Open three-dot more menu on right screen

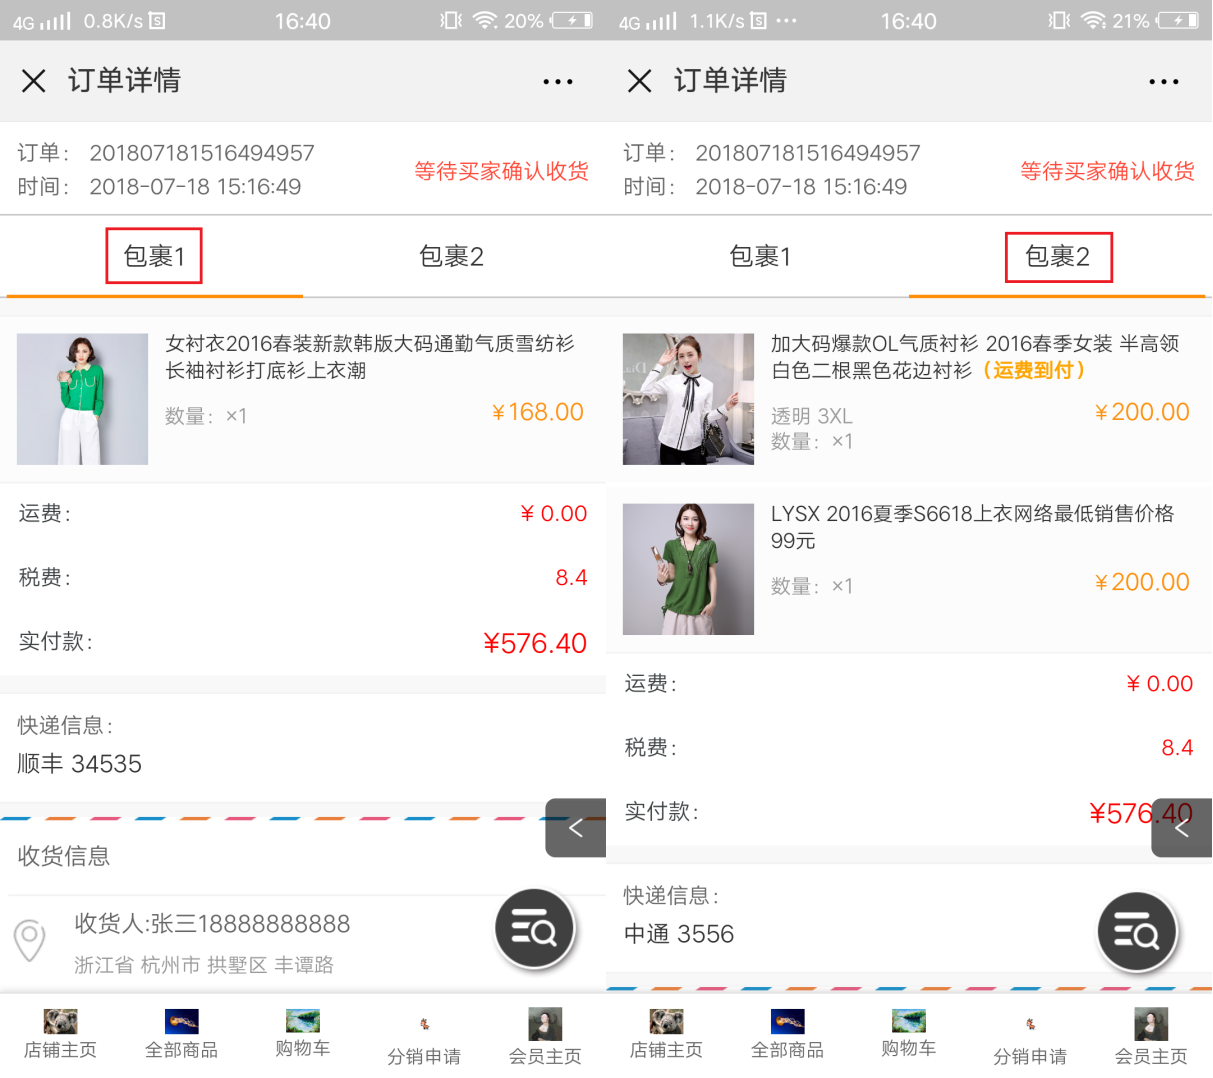(1163, 82)
